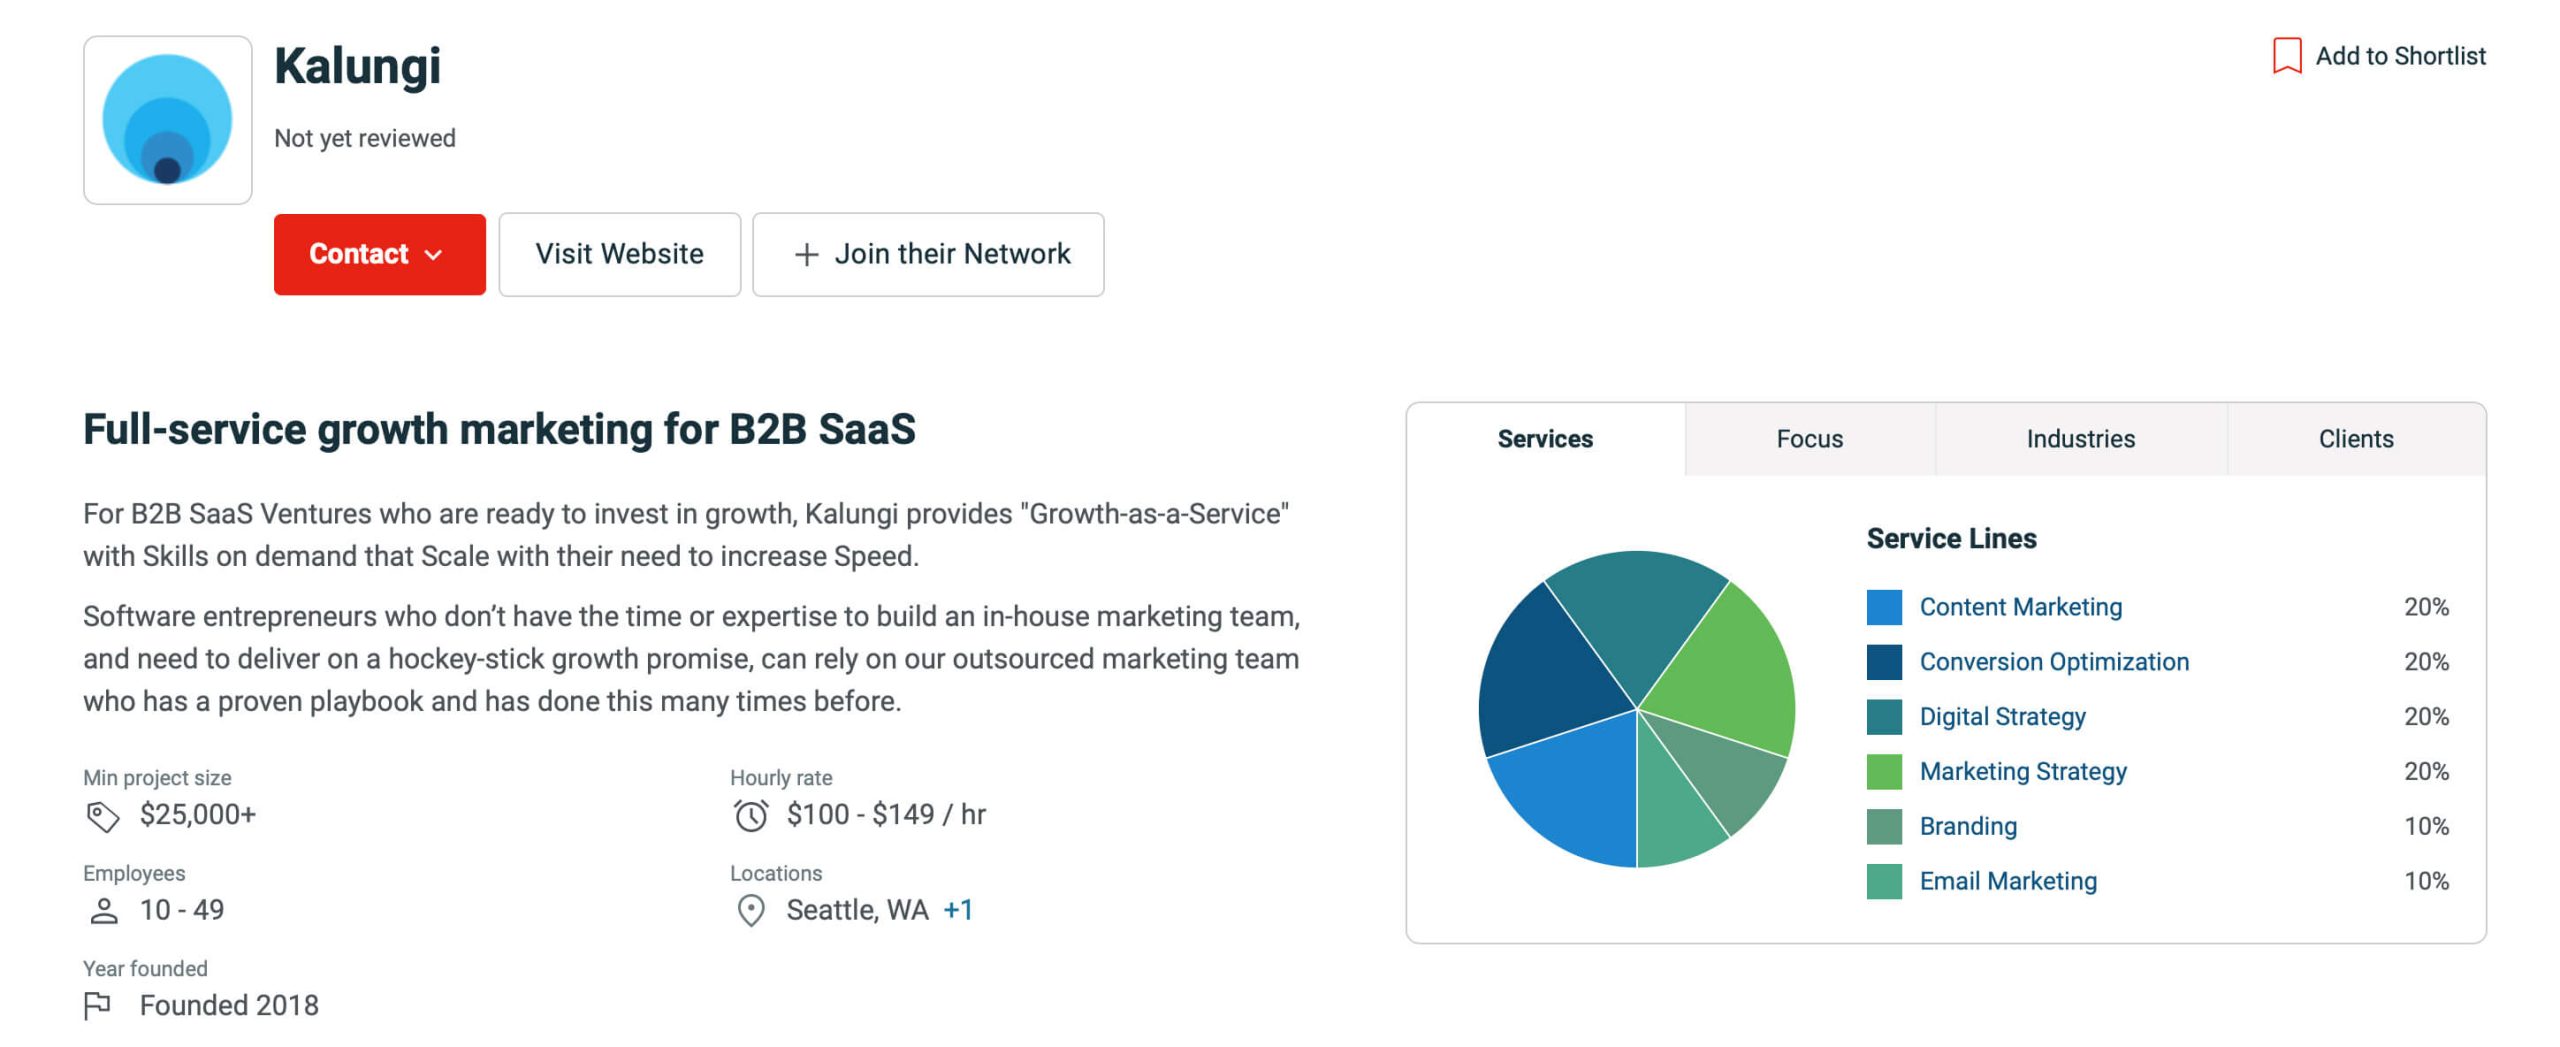Click the plus icon in Join their Network
Image resolution: width=2560 pixels, height=1047 pixels.
[806, 255]
